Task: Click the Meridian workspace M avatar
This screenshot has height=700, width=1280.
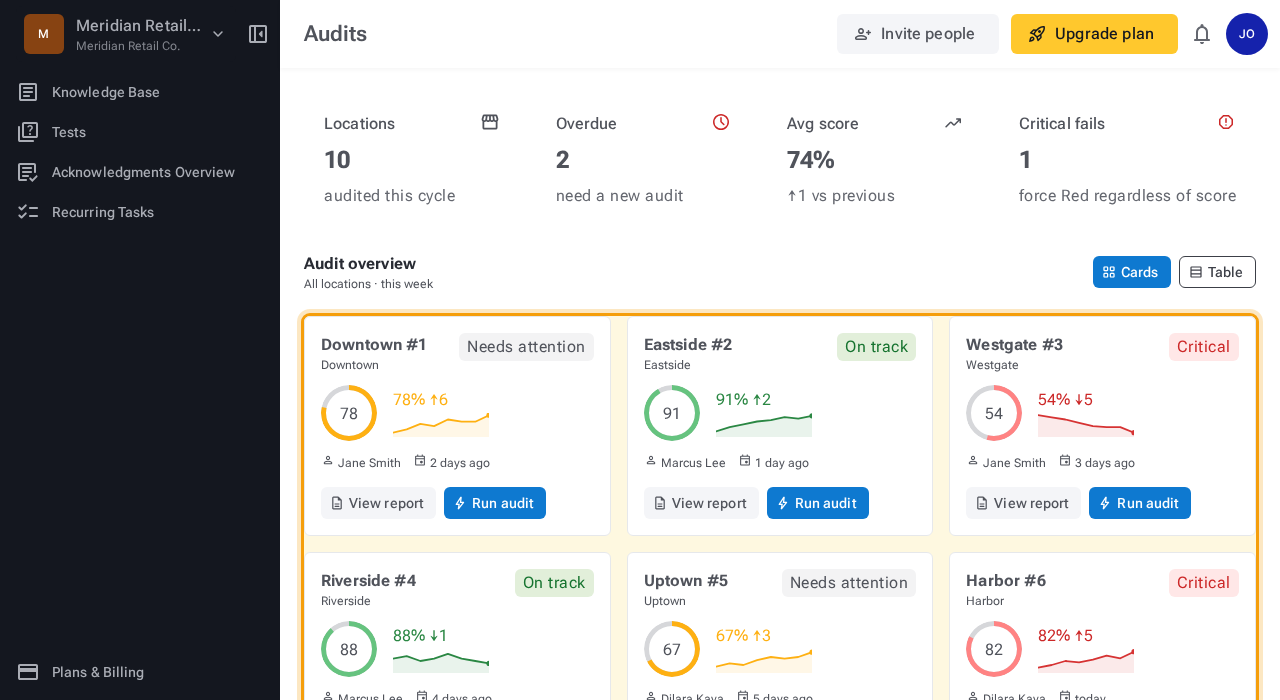Action: (x=44, y=34)
